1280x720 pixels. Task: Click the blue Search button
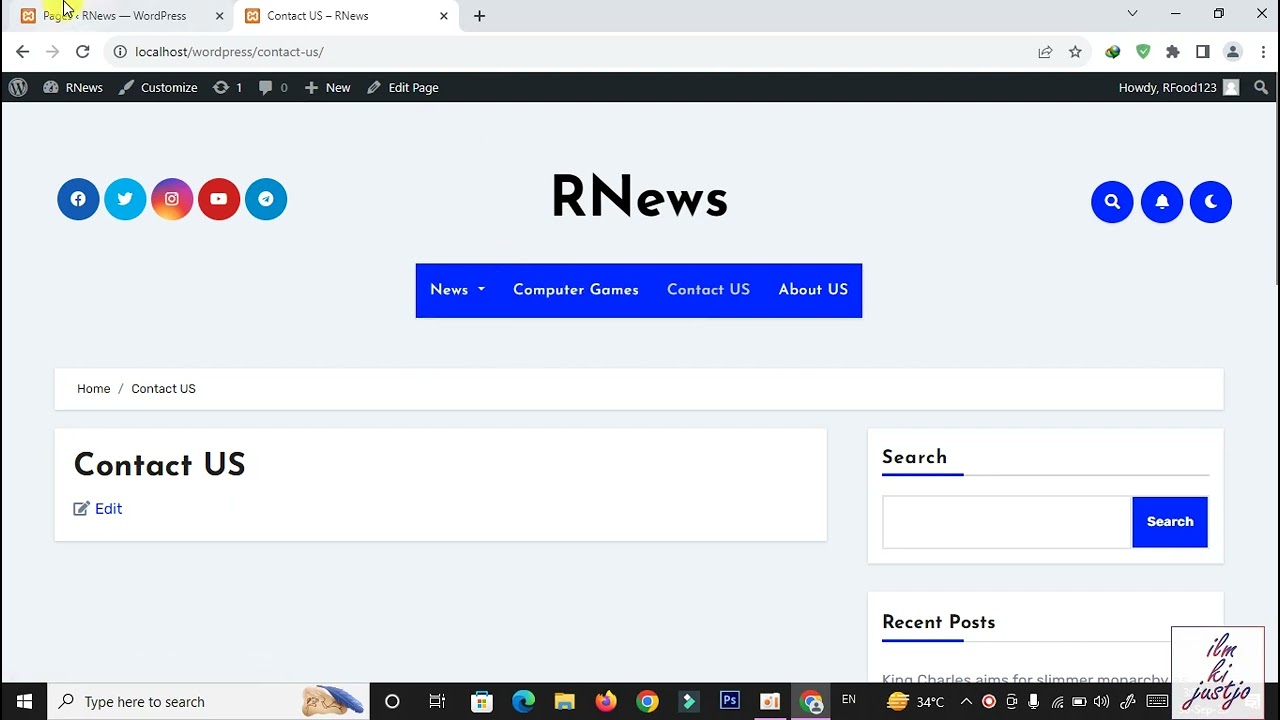(x=1170, y=522)
